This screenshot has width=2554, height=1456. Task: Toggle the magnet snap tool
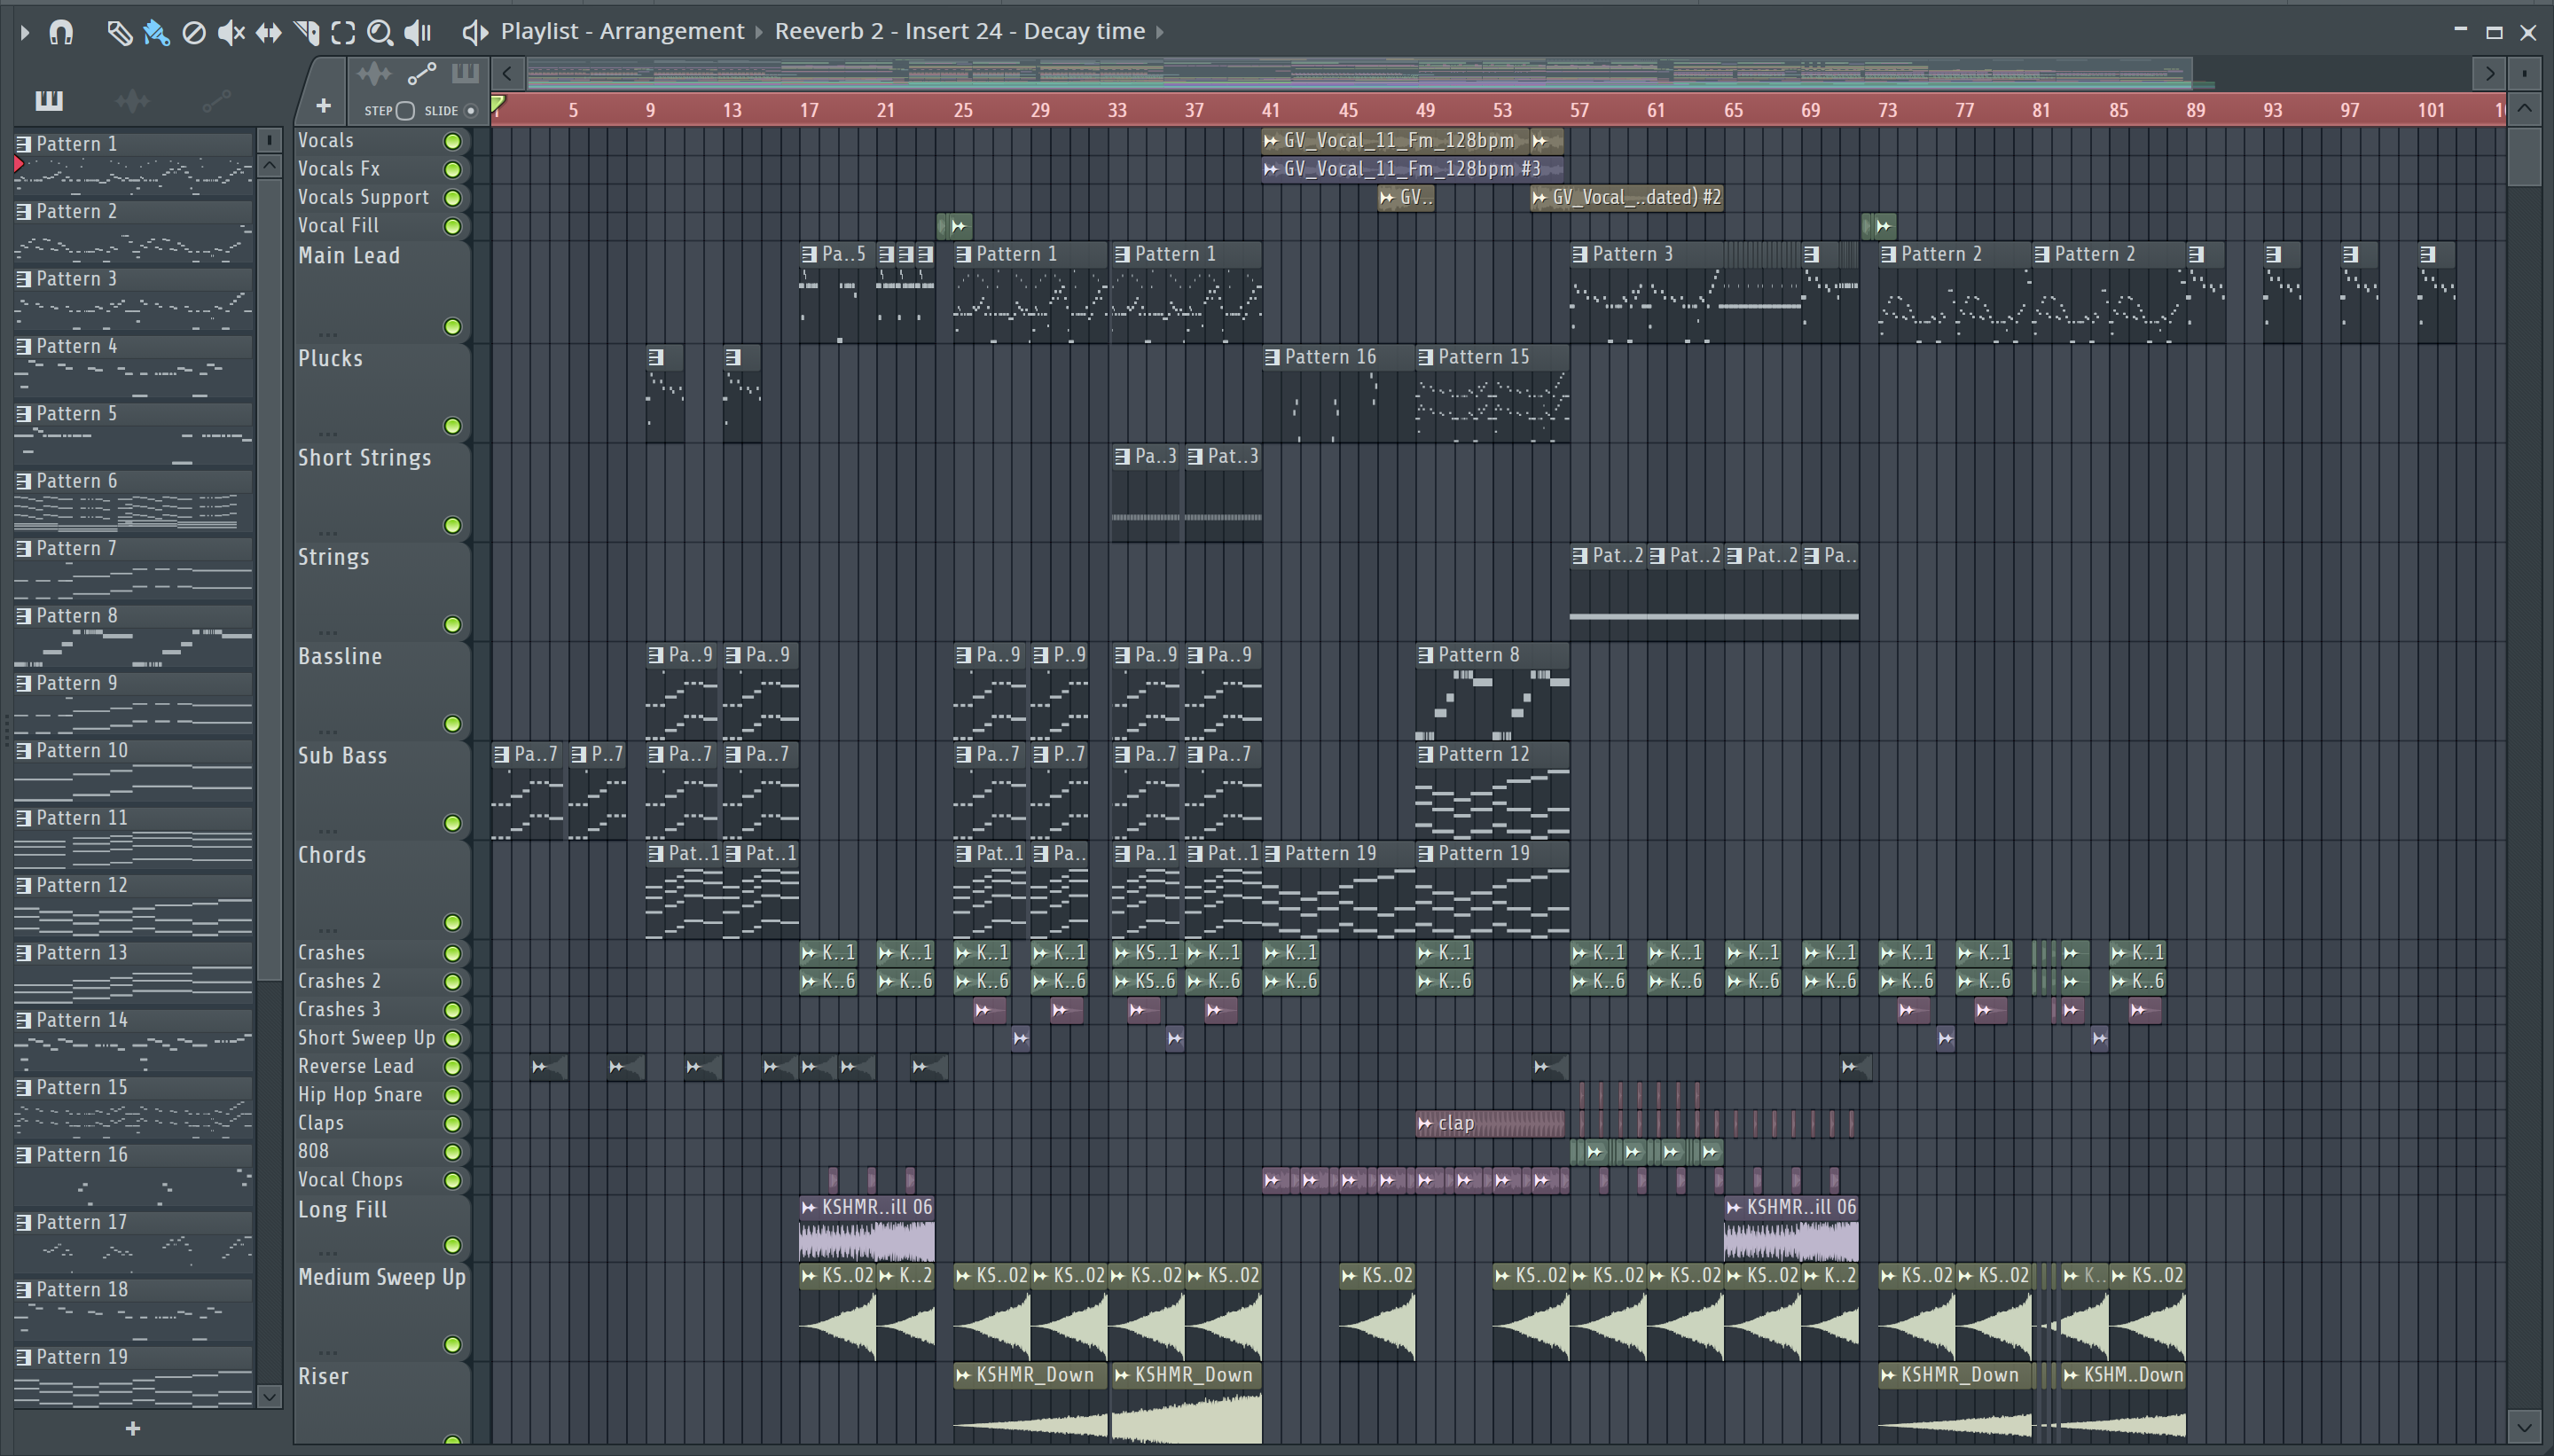(x=61, y=33)
